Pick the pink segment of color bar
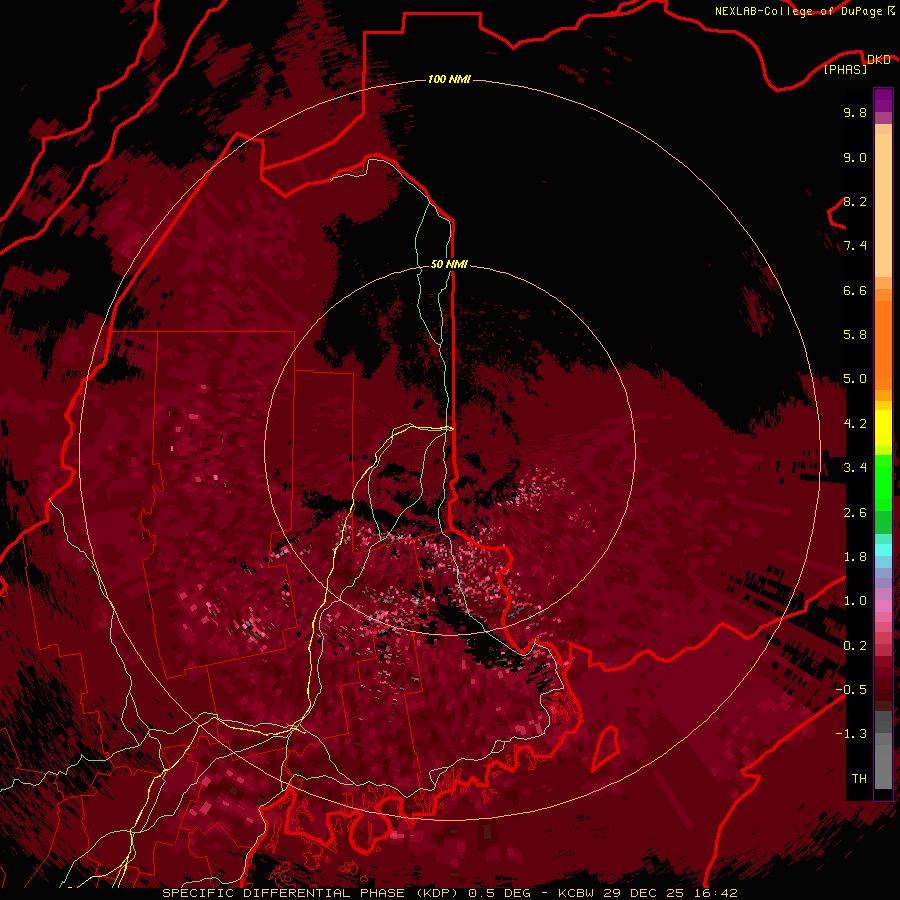Image resolution: width=900 pixels, height=900 pixels. coord(883,606)
